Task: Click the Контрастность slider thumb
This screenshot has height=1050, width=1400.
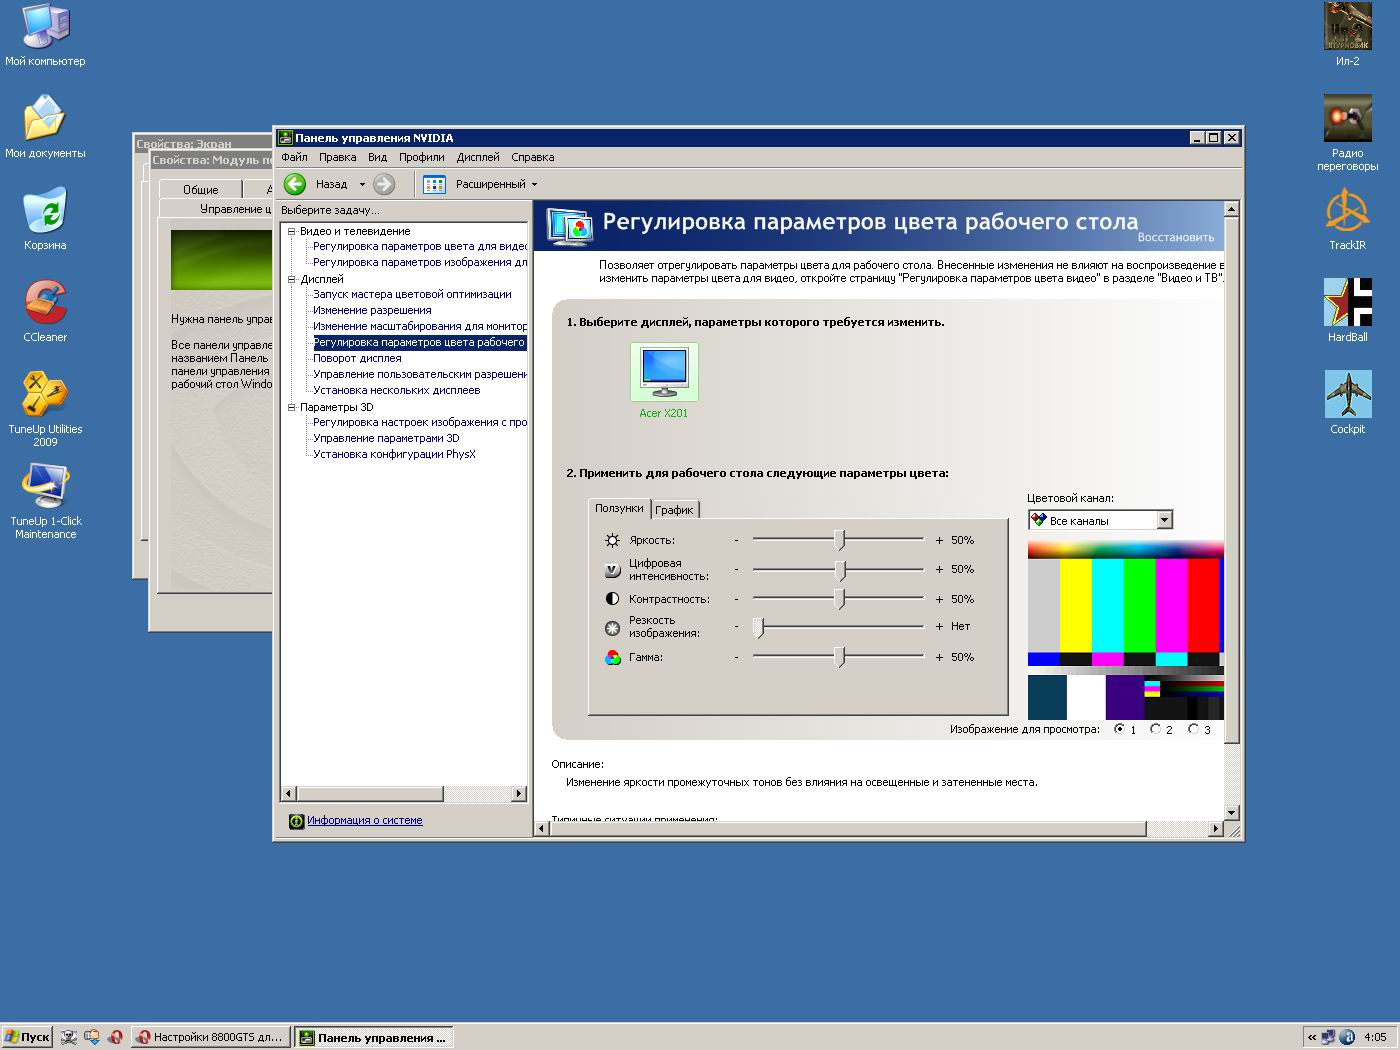Action: pos(840,599)
